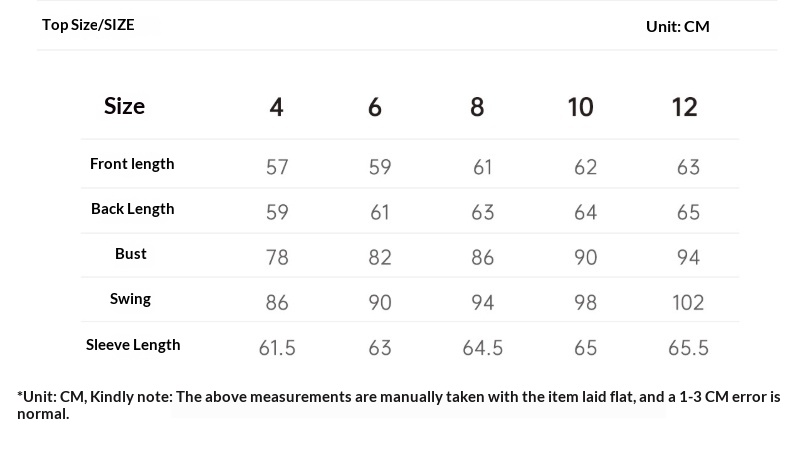Click the "Top Size/SIZE" heading

(88, 25)
